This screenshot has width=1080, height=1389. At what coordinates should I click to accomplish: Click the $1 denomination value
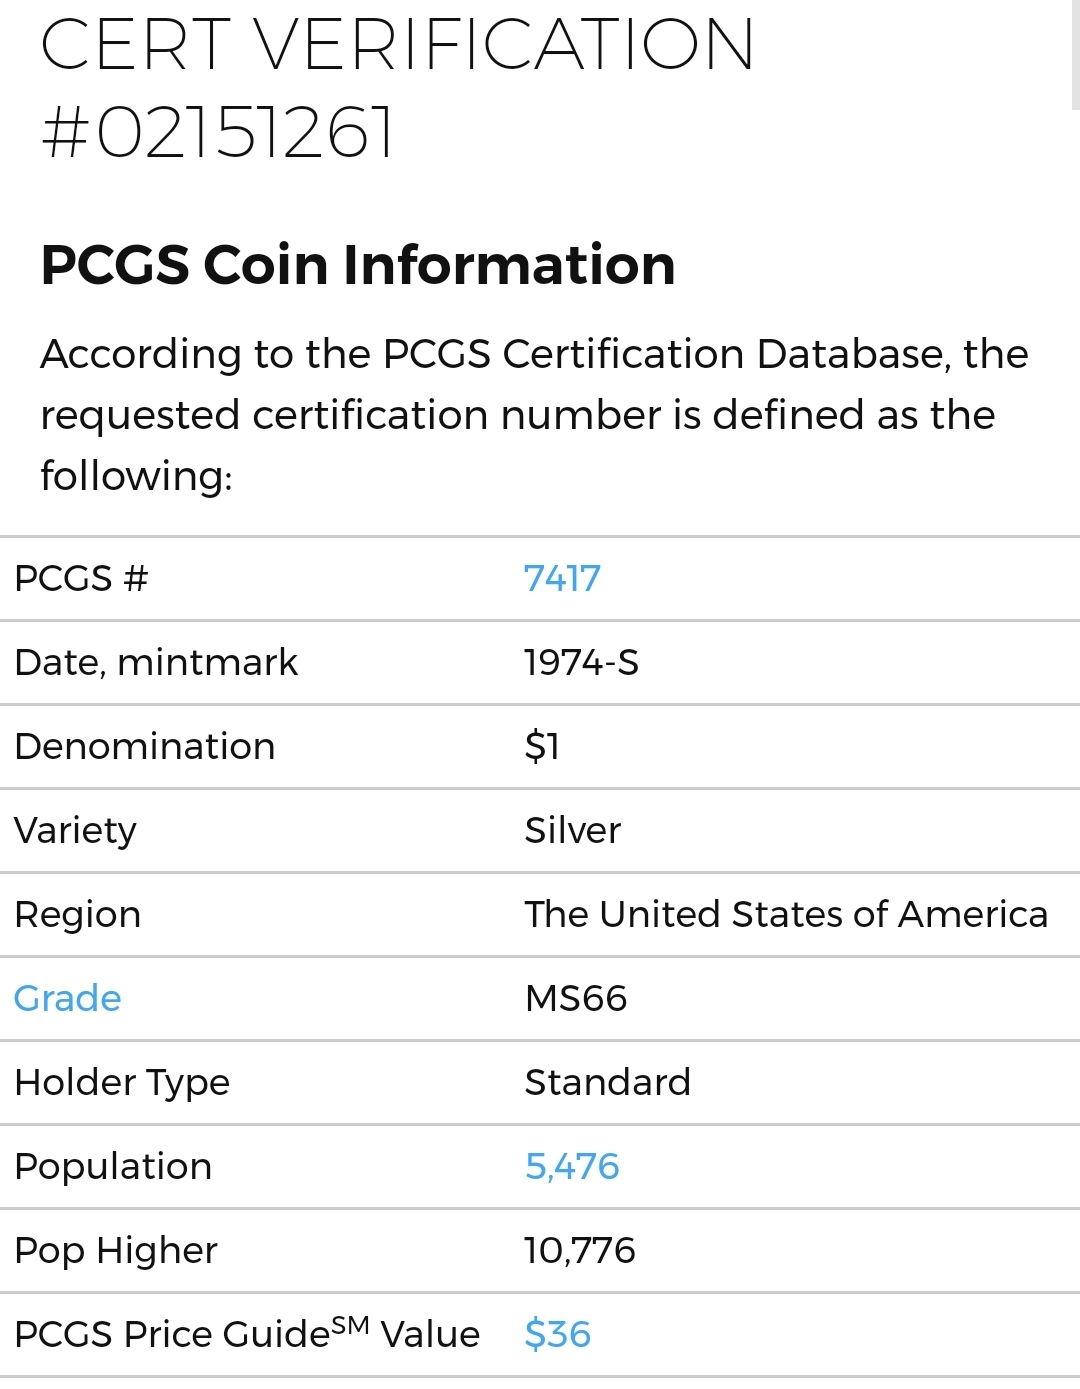point(542,747)
